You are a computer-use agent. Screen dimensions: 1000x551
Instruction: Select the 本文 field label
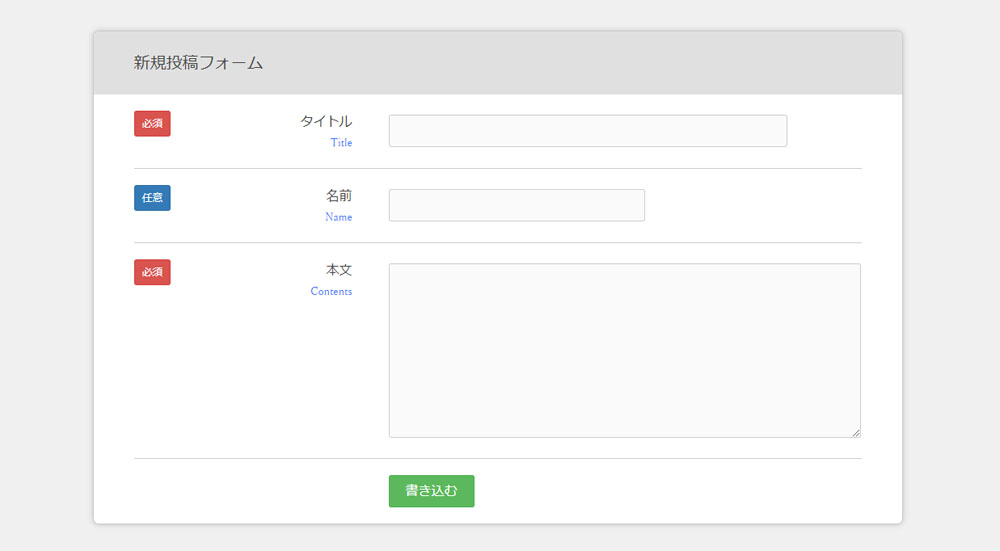[339, 270]
